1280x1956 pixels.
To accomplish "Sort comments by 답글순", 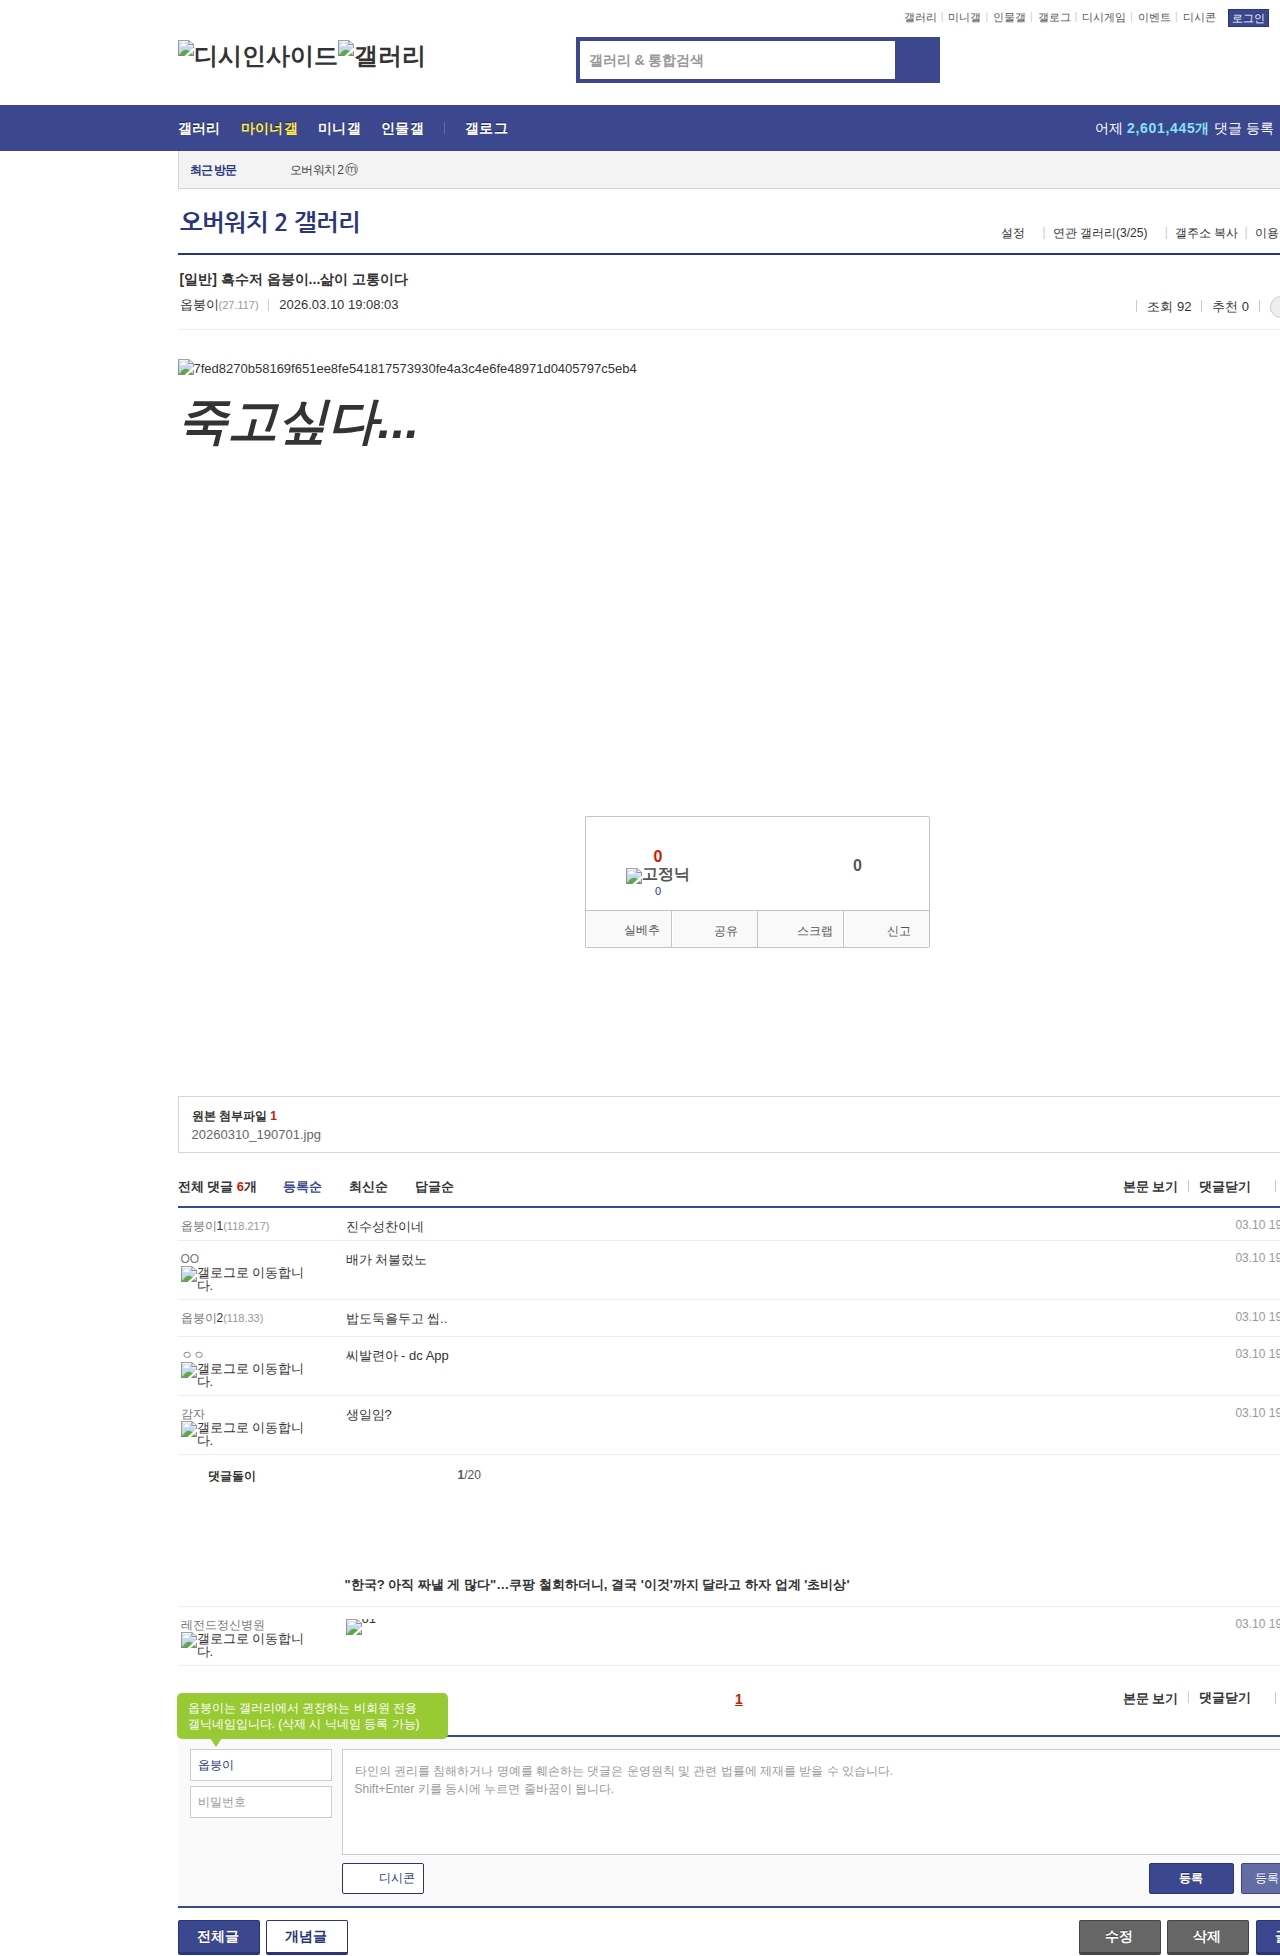I will [x=434, y=1187].
